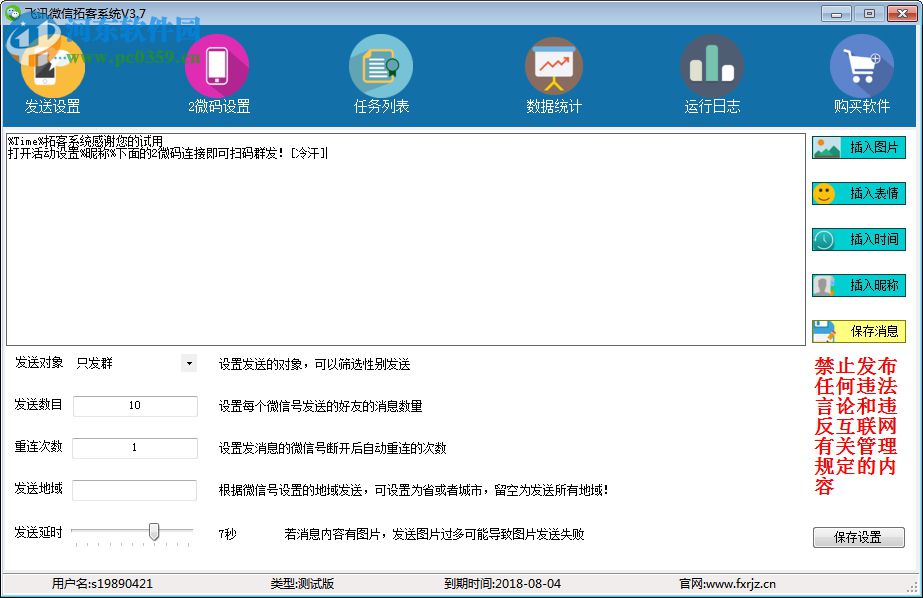Click the 任务列表 tab label text
The width and height of the screenshot is (923, 598).
coord(381,107)
